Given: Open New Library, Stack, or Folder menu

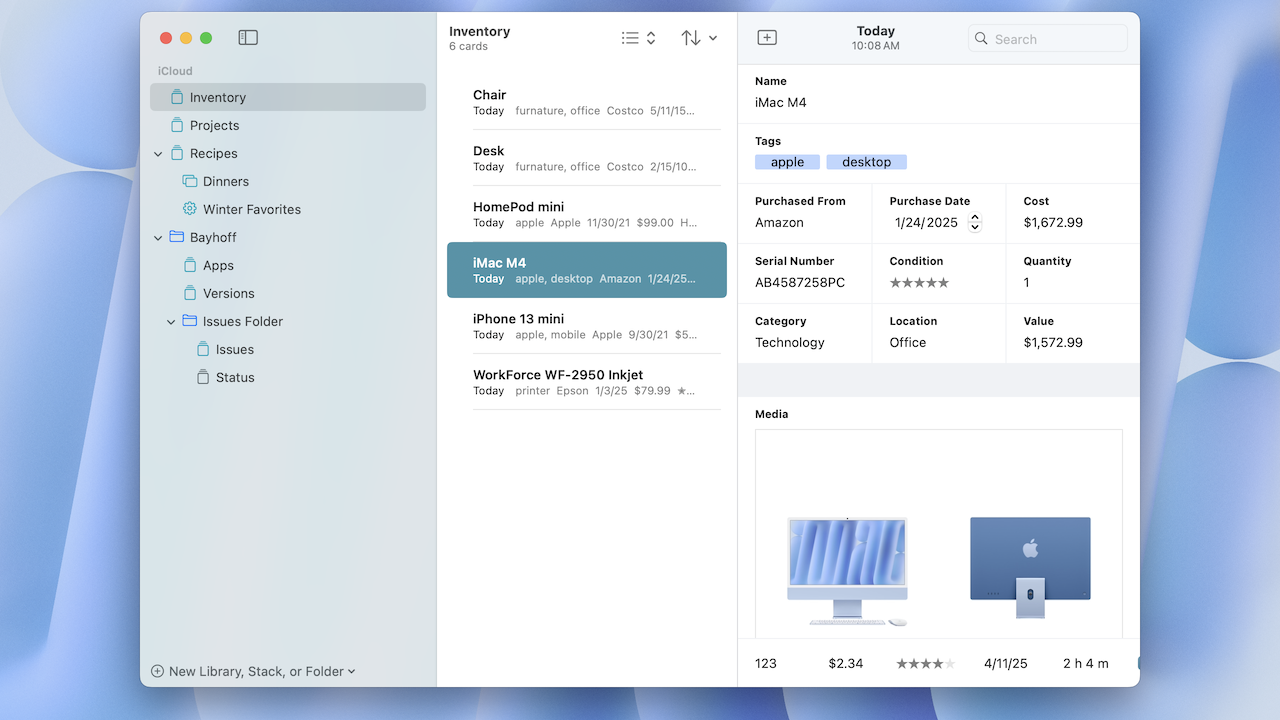Looking at the screenshot, I should [x=254, y=671].
